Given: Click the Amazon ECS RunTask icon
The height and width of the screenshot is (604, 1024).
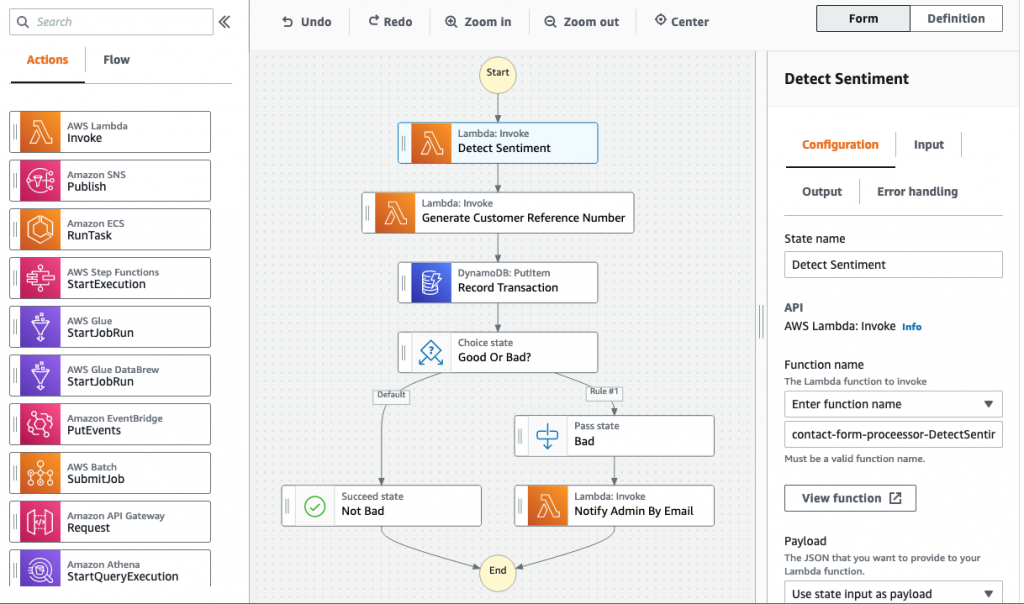Looking at the screenshot, I should [40, 229].
